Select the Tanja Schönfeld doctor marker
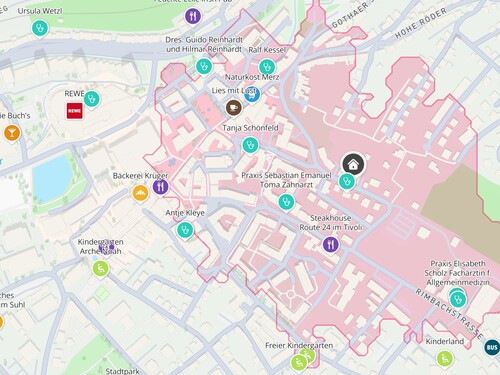The image size is (500, 375). pos(250,145)
